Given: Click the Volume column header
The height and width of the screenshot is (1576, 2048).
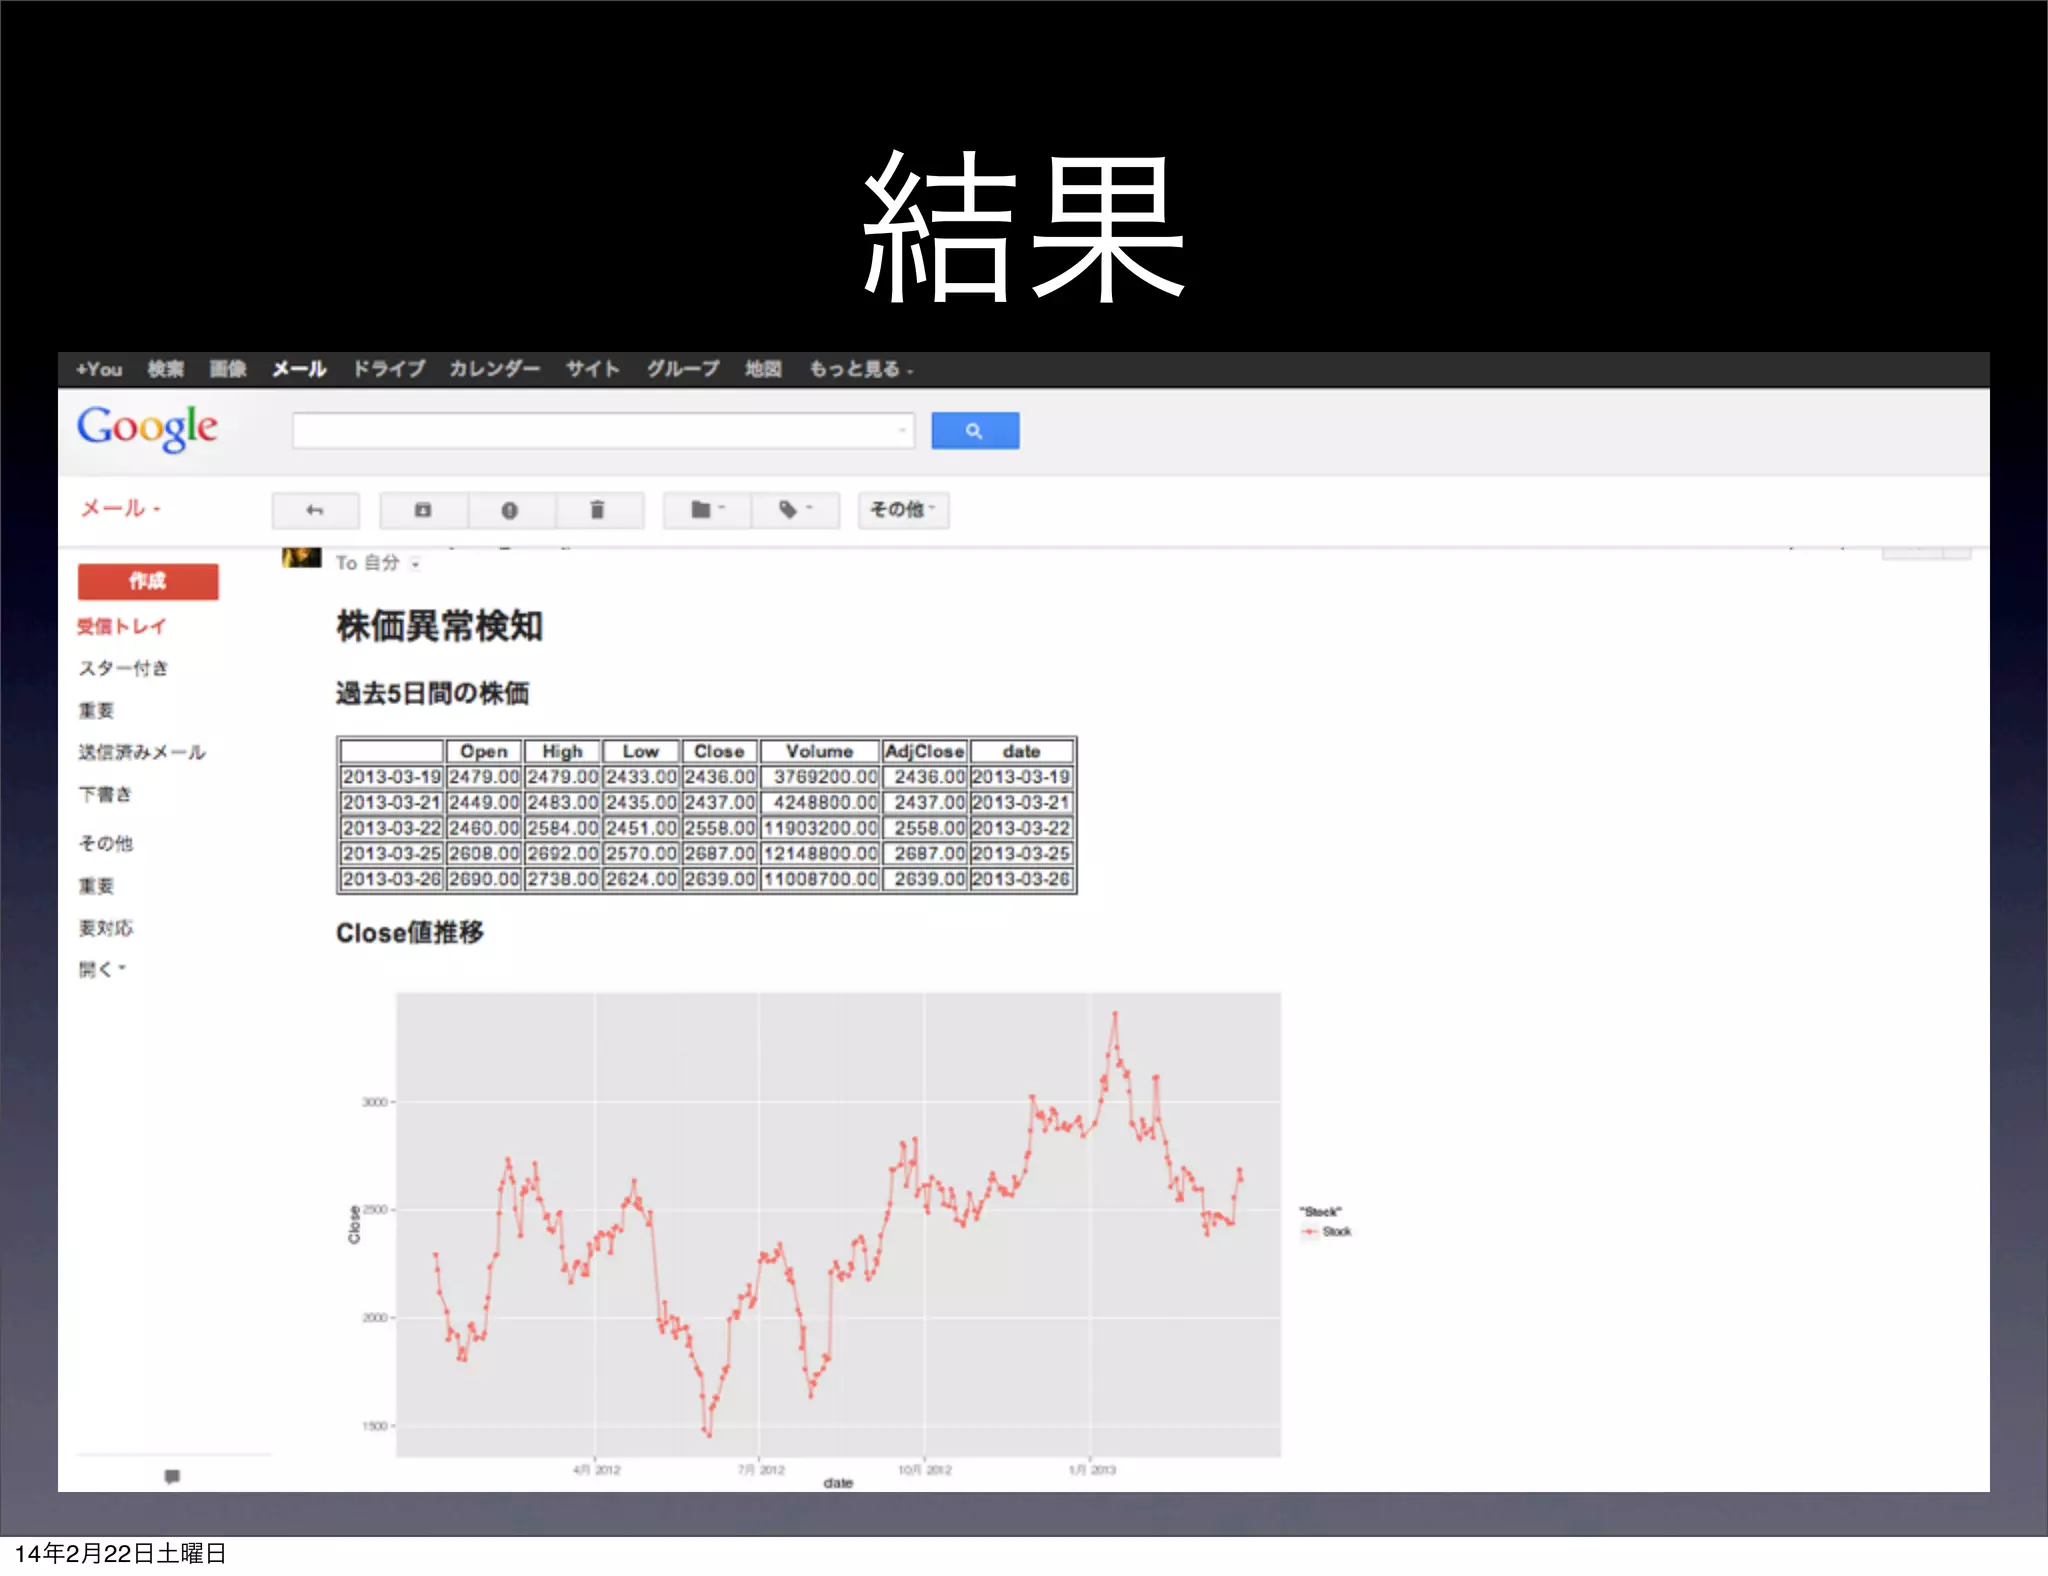Looking at the screenshot, I should [x=820, y=751].
